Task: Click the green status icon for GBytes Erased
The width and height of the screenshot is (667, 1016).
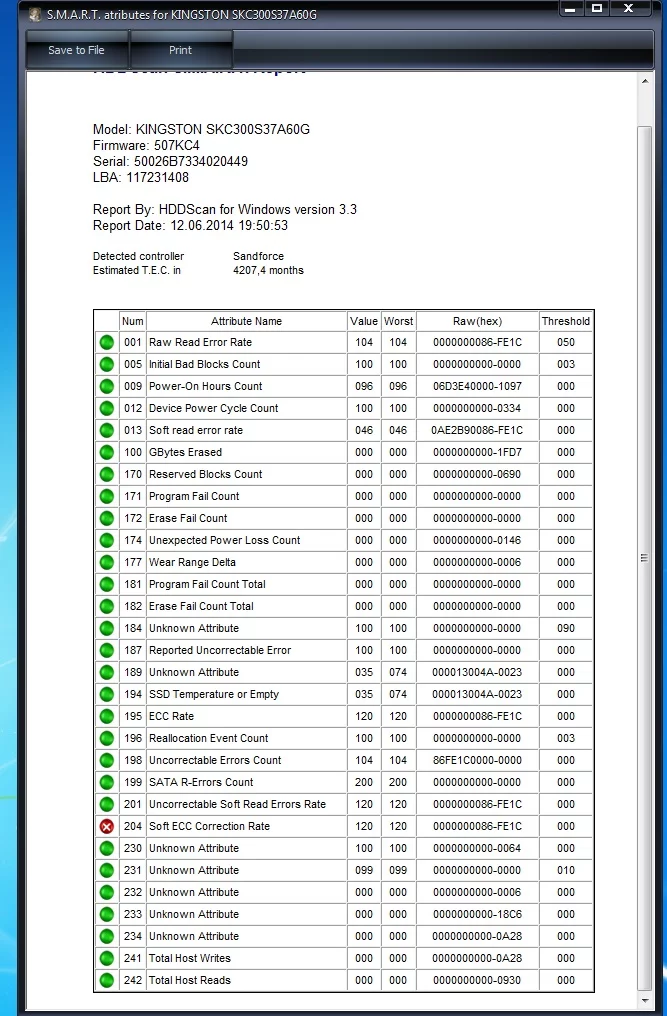Action: tap(107, 452)
